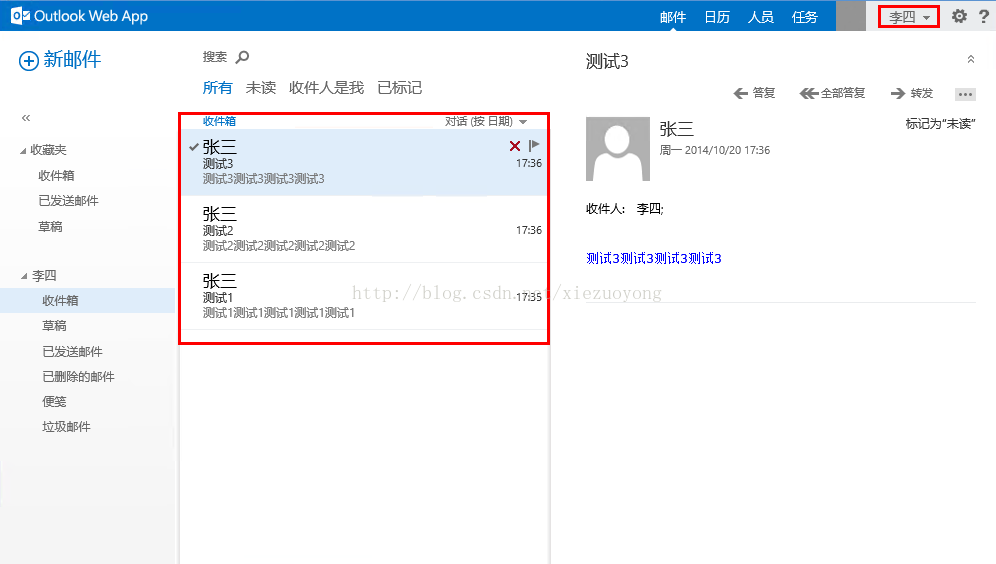This screenshot has width=996, height=564.
Task: Click the 测试3 subject title in reading pane
Action: (607, 62)
